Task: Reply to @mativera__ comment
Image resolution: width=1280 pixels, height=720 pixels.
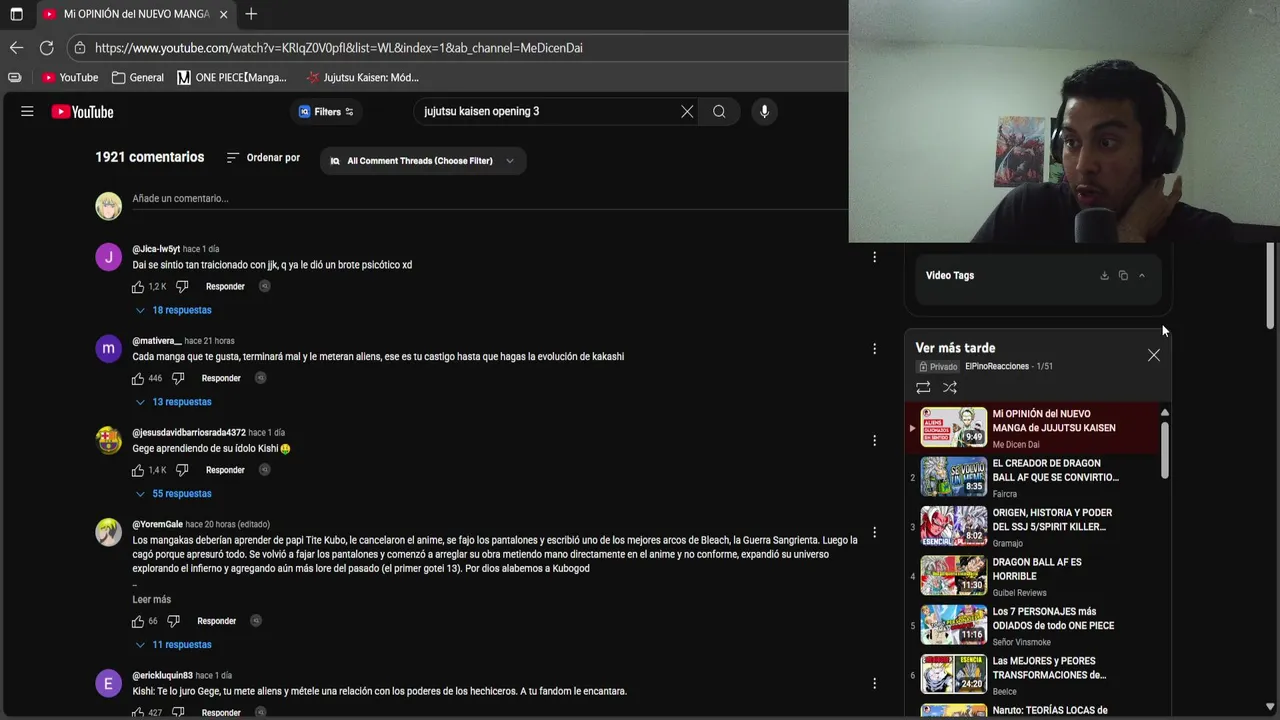Action: tap(221, 379)
